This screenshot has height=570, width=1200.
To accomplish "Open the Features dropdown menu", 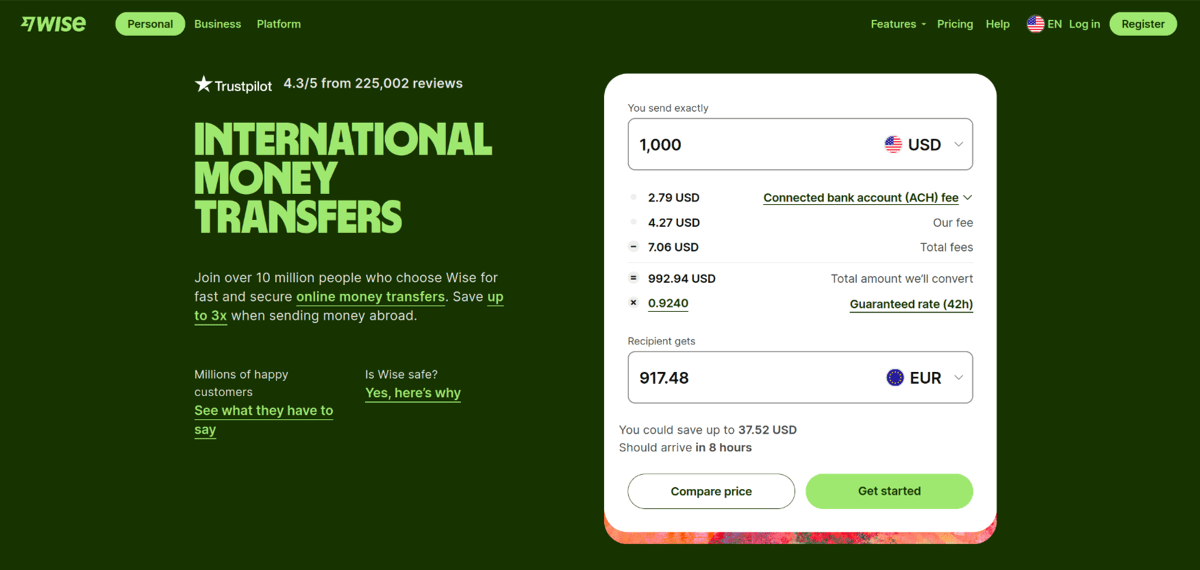I will click(x=898, y=24).
